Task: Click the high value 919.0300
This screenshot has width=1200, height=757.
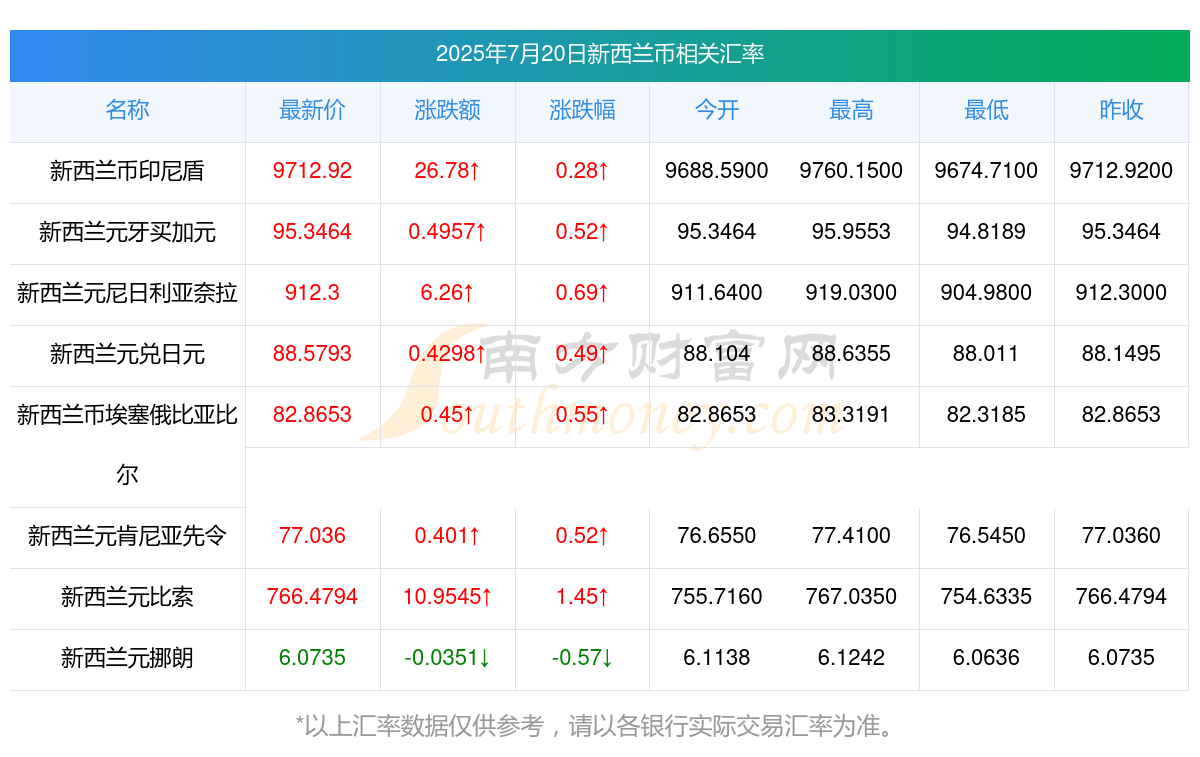Action: pyautogui.click(x=851, y=293)
